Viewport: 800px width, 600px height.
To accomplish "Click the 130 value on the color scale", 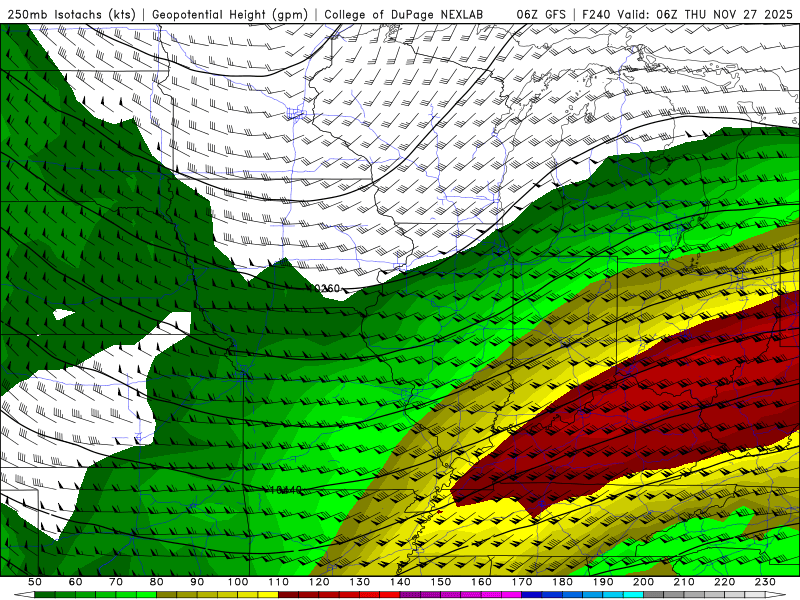I will (x=360, y=582).
